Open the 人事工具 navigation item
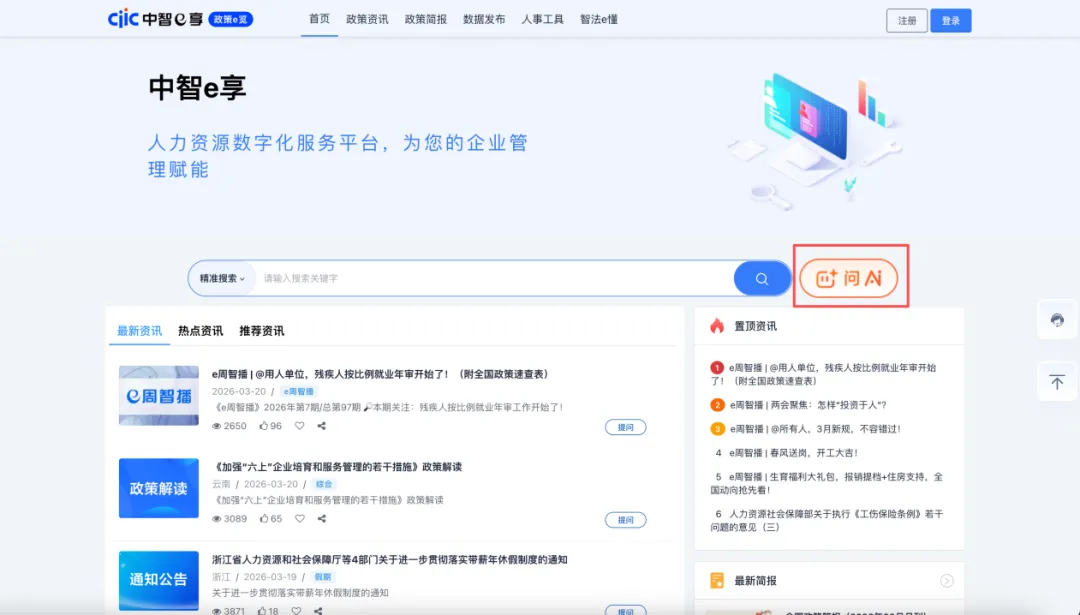This screenshot has width=1080, height=615. coord(542,19)
